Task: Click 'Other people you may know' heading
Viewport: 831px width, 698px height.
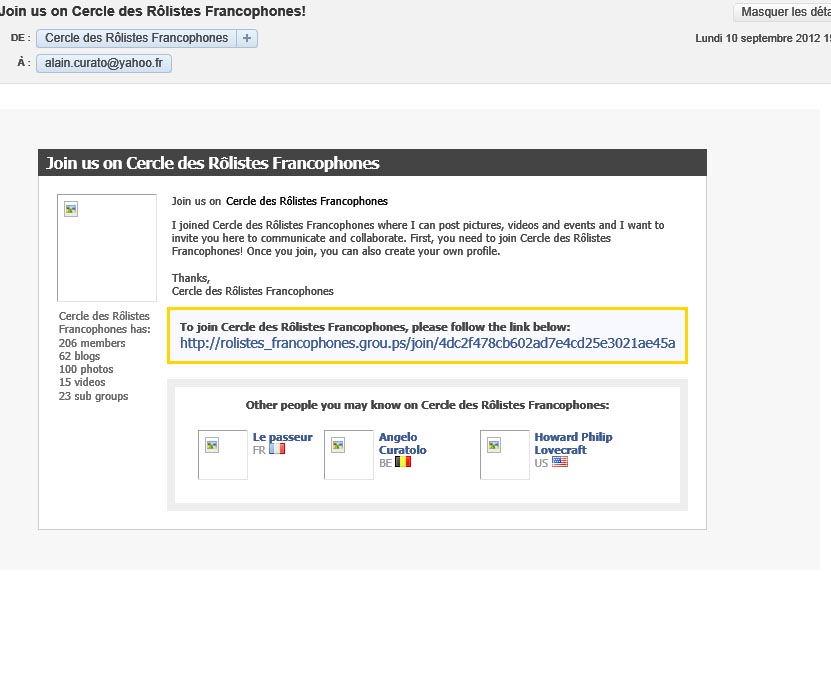Action: coord(427,405)
